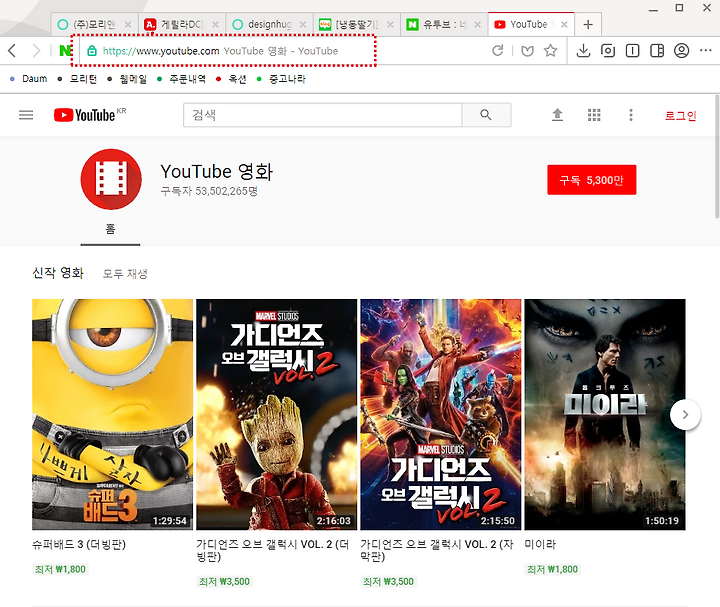The height and width of the screenshot is (607, 720).
Task: Click 최저 ₩1,800 price under 슈퍼배드 3
Action: tap(60, 569)
